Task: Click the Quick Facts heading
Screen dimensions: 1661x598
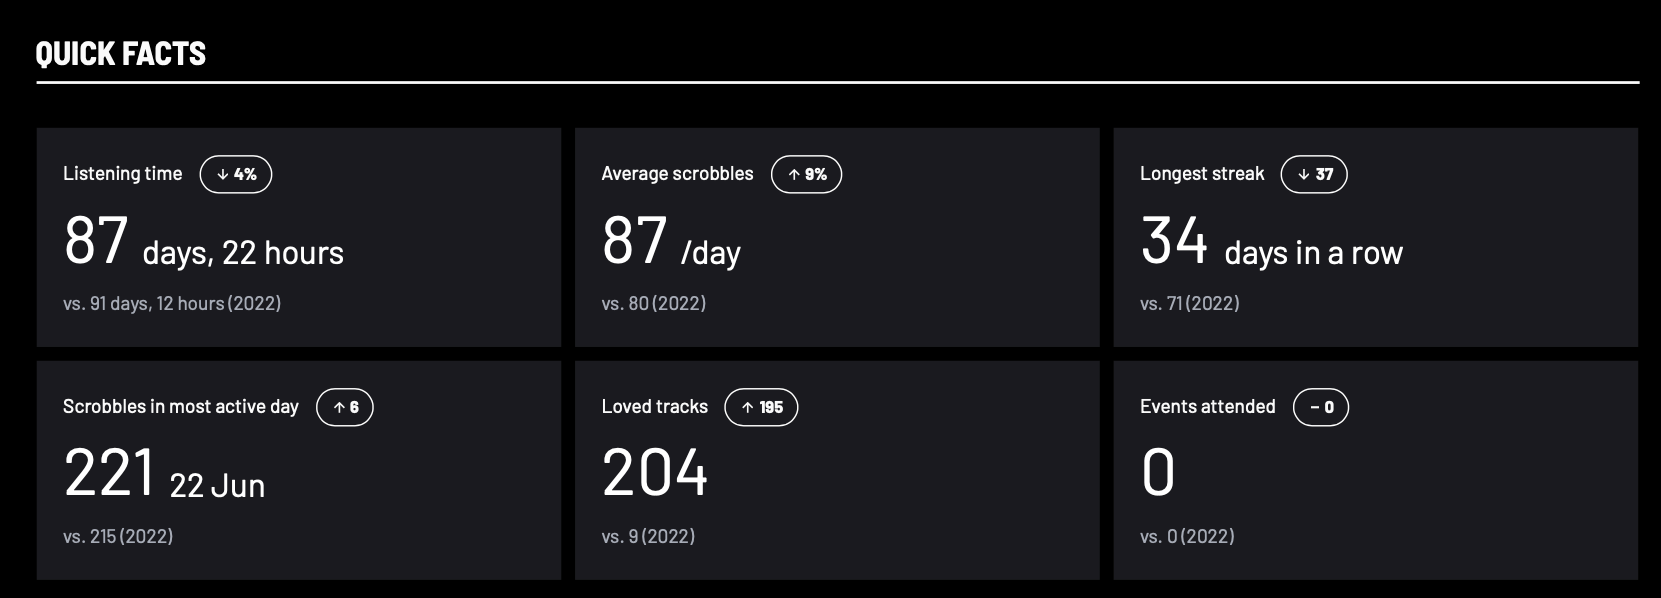Action: click(121, 54)
